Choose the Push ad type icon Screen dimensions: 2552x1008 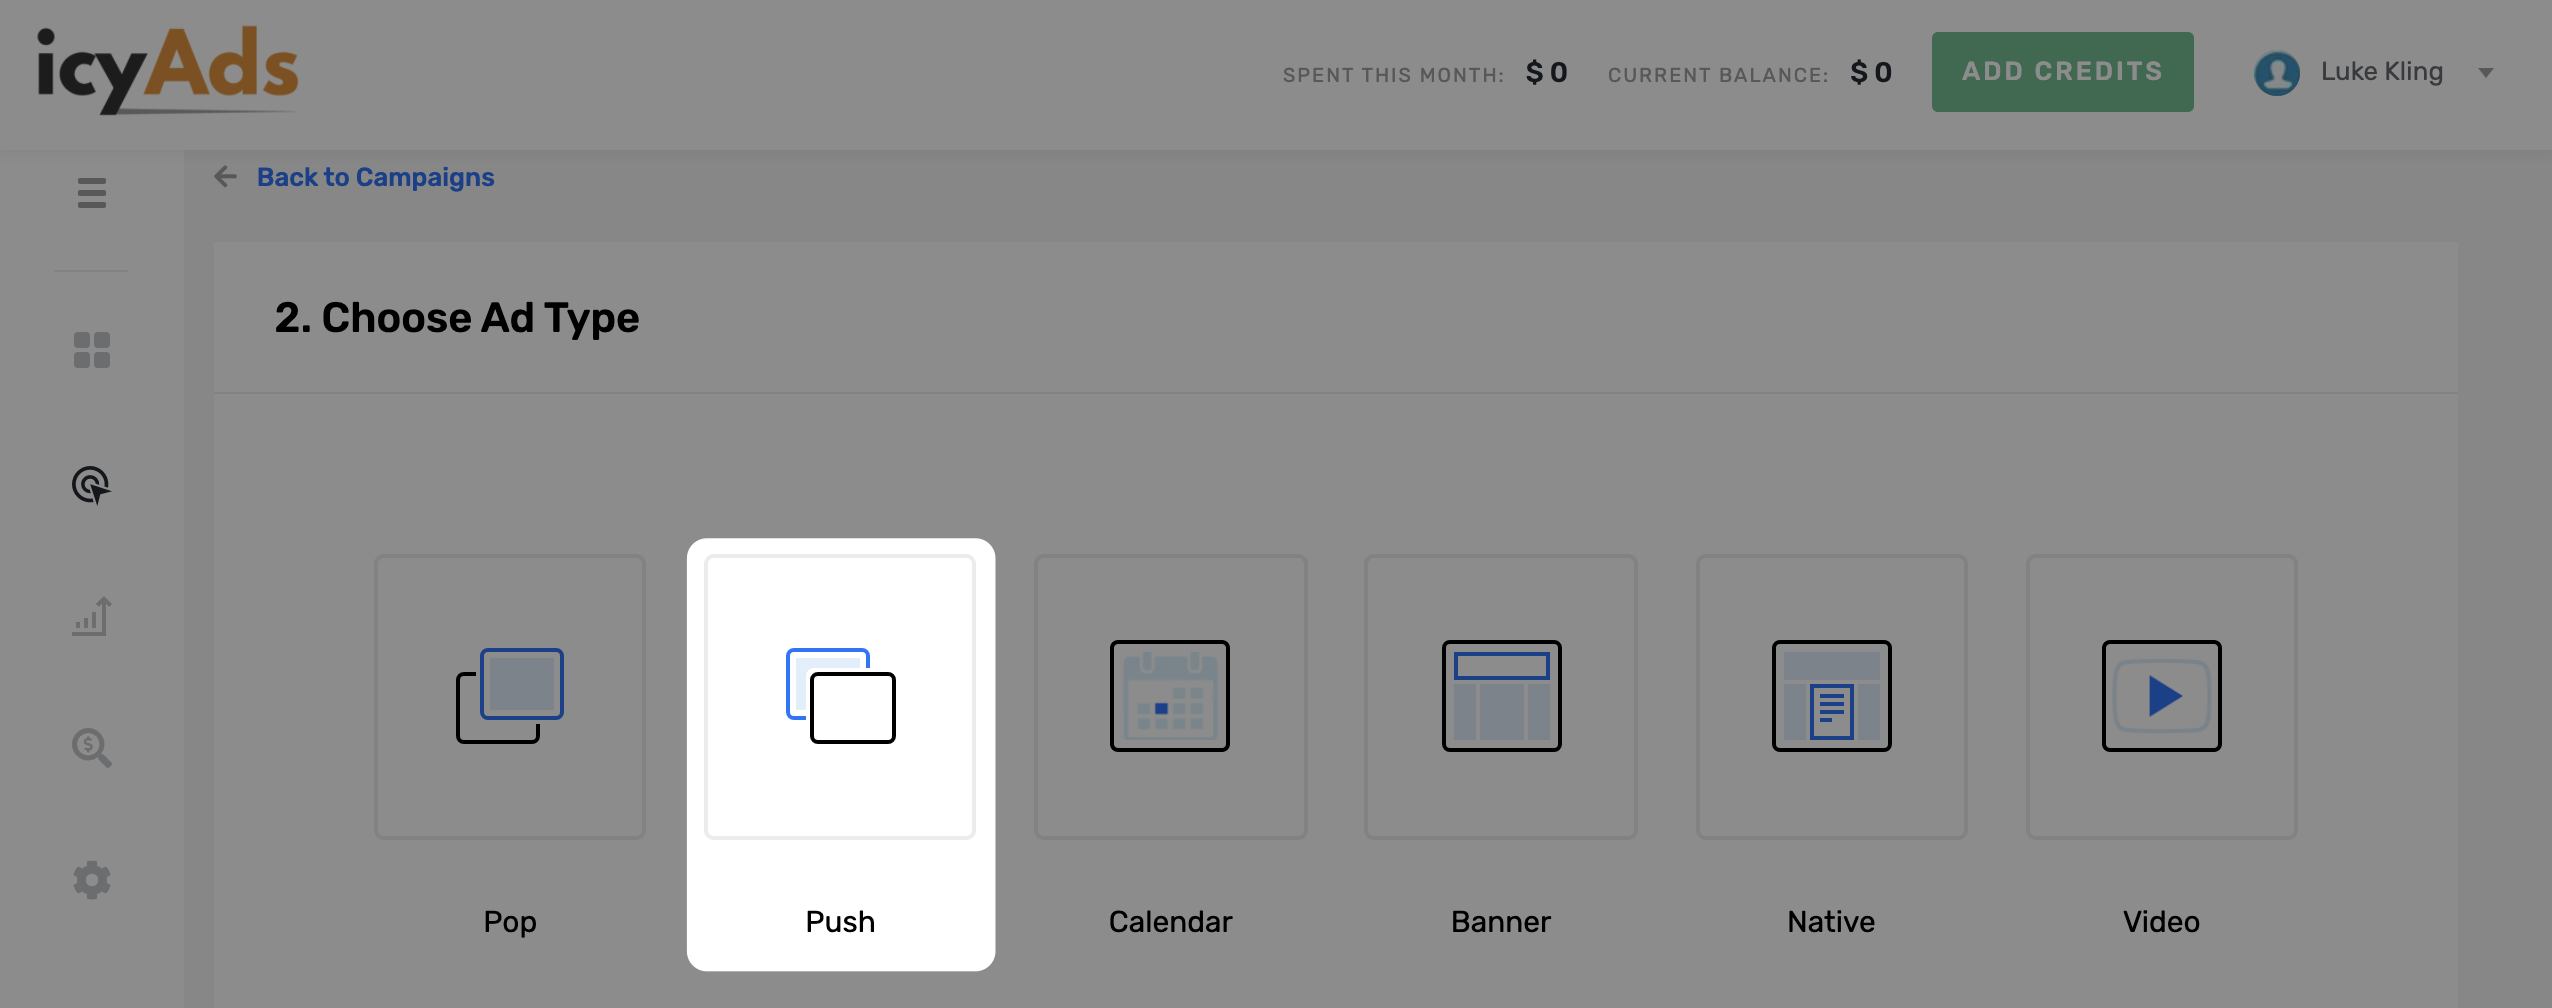coord(840,696)
